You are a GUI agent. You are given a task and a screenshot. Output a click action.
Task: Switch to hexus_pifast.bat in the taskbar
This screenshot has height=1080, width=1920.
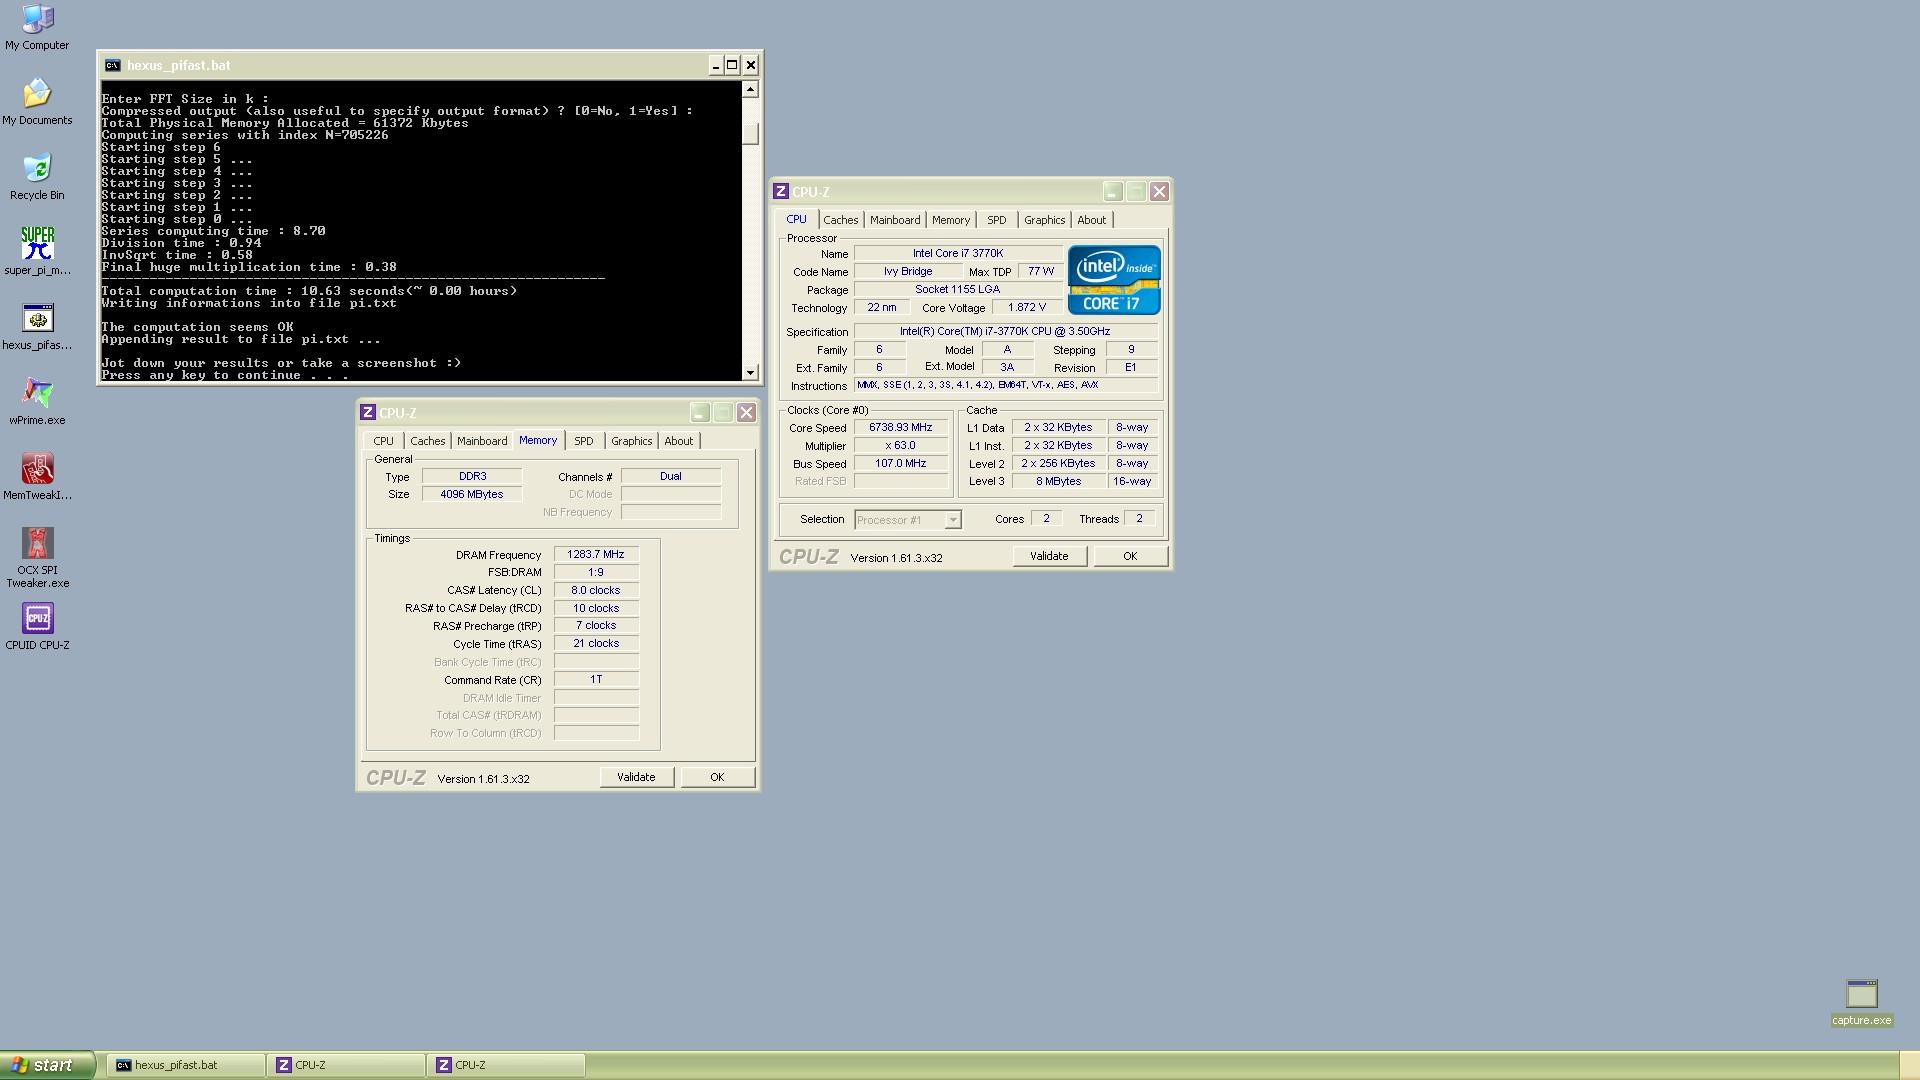(x=186, y=1065)
